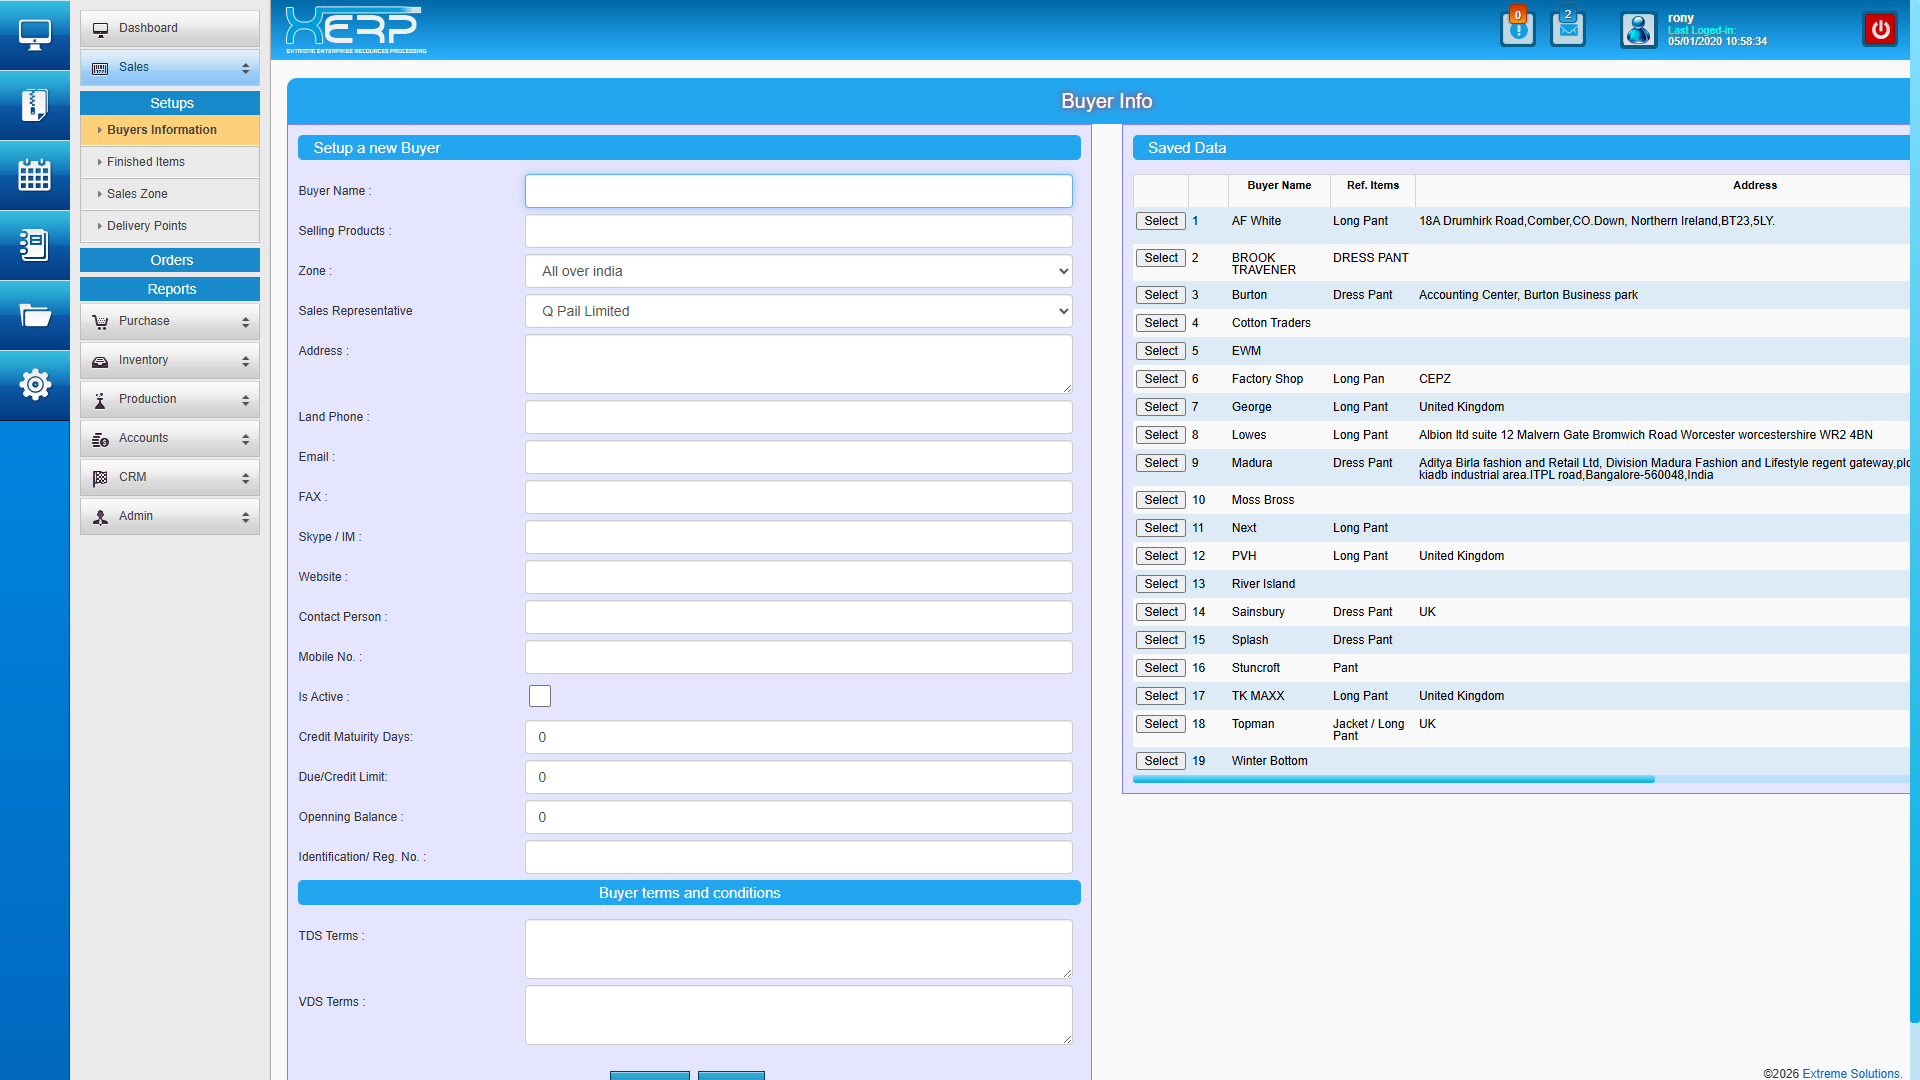
Task: Open the Zone dropdown
Action: (x=798, y=271)
